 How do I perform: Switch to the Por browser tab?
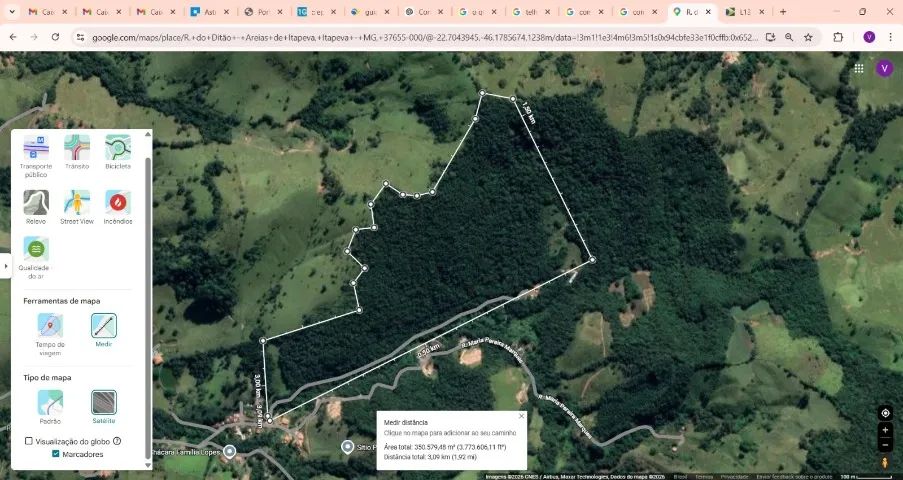click(264, 12)
